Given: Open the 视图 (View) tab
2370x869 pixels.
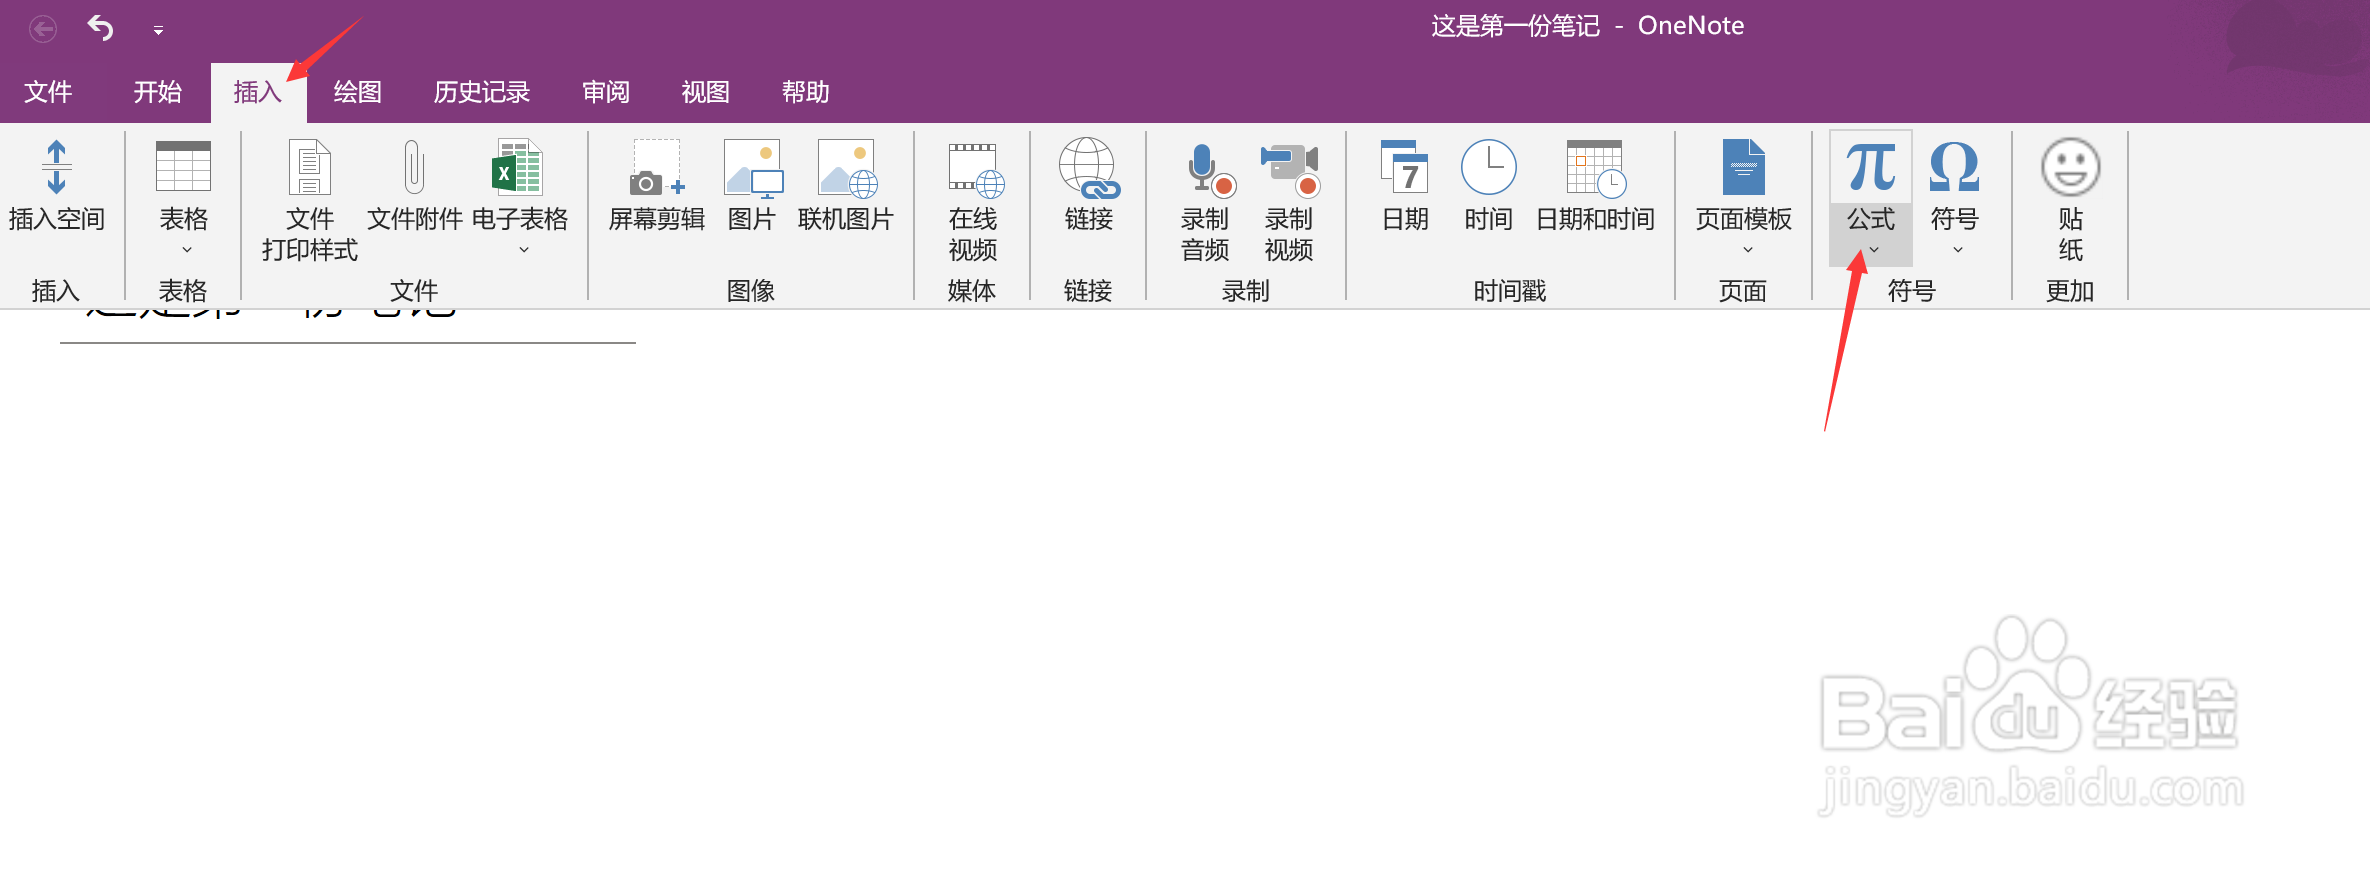Looking at the screenshot, I should pos(706,92).
